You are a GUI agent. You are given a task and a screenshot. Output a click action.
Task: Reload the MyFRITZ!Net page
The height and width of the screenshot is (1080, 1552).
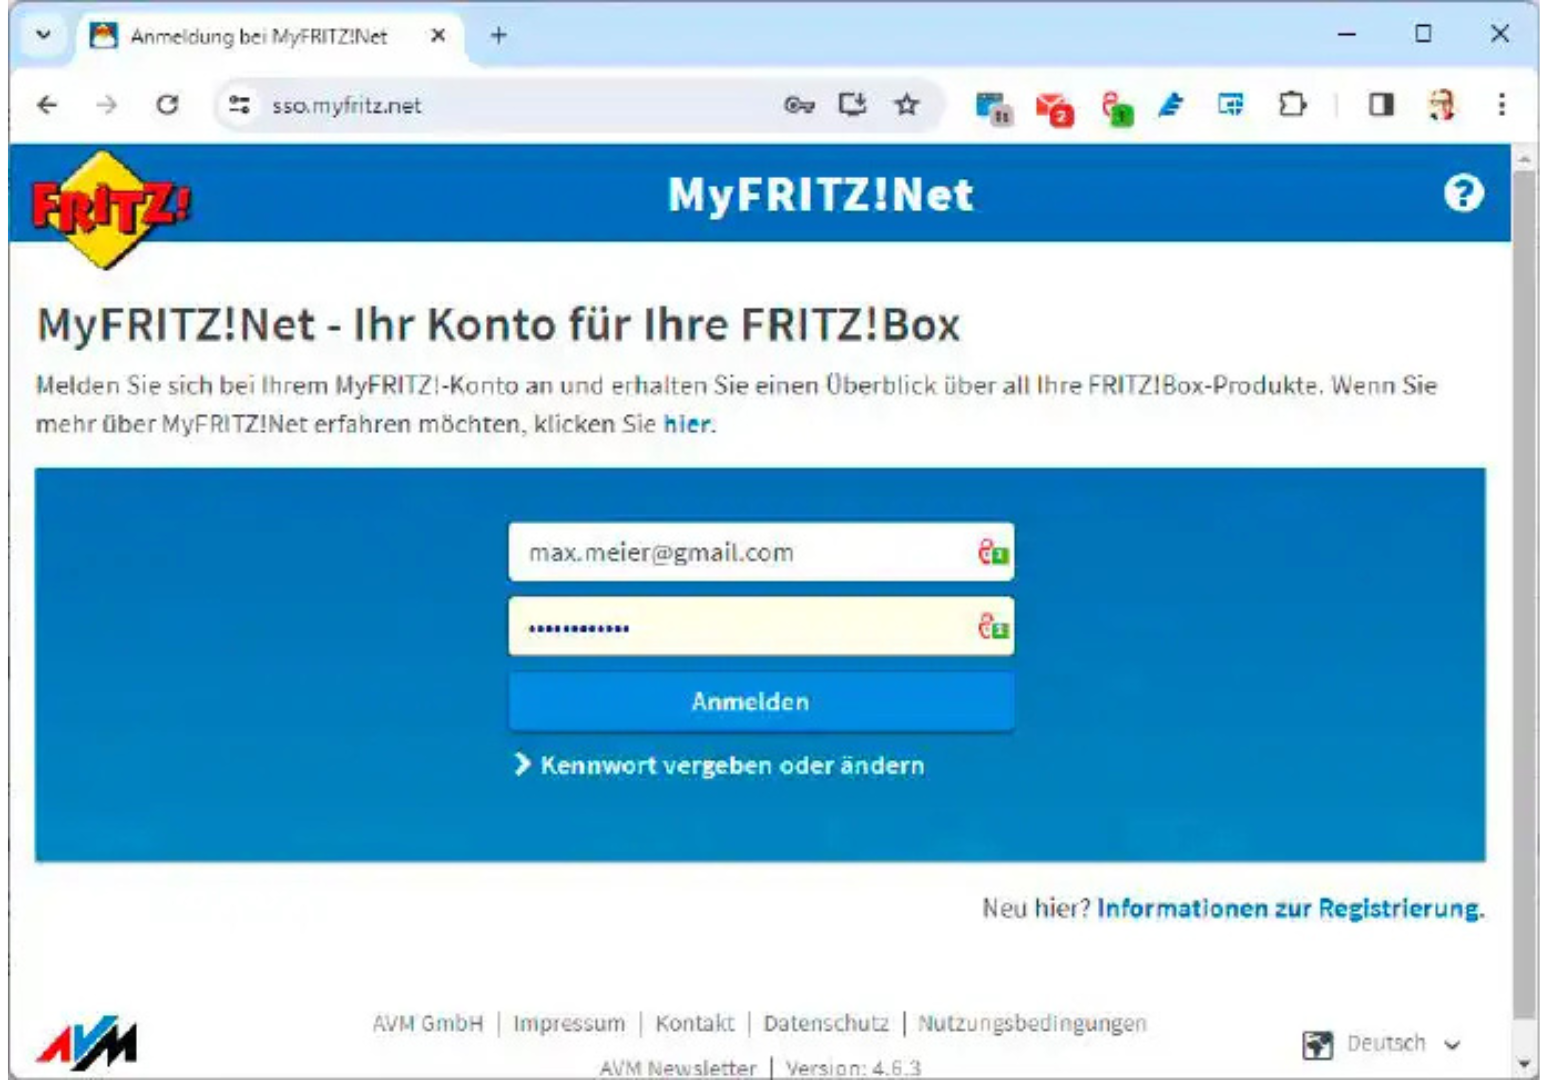(167, 105)
